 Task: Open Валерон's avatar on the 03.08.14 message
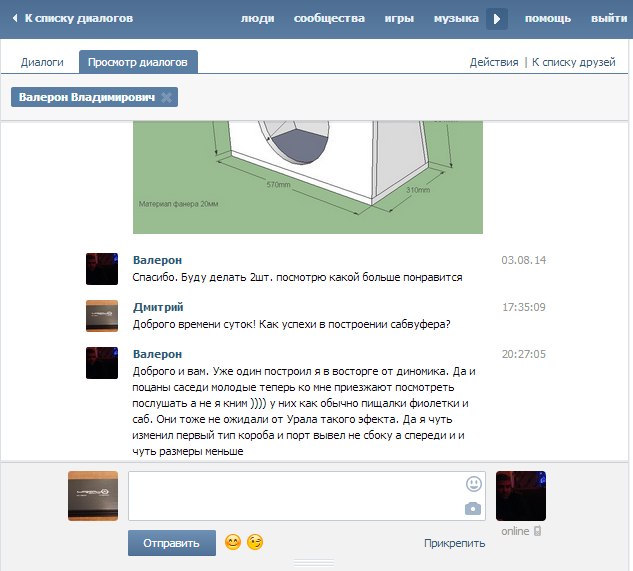tap(102, 269)
